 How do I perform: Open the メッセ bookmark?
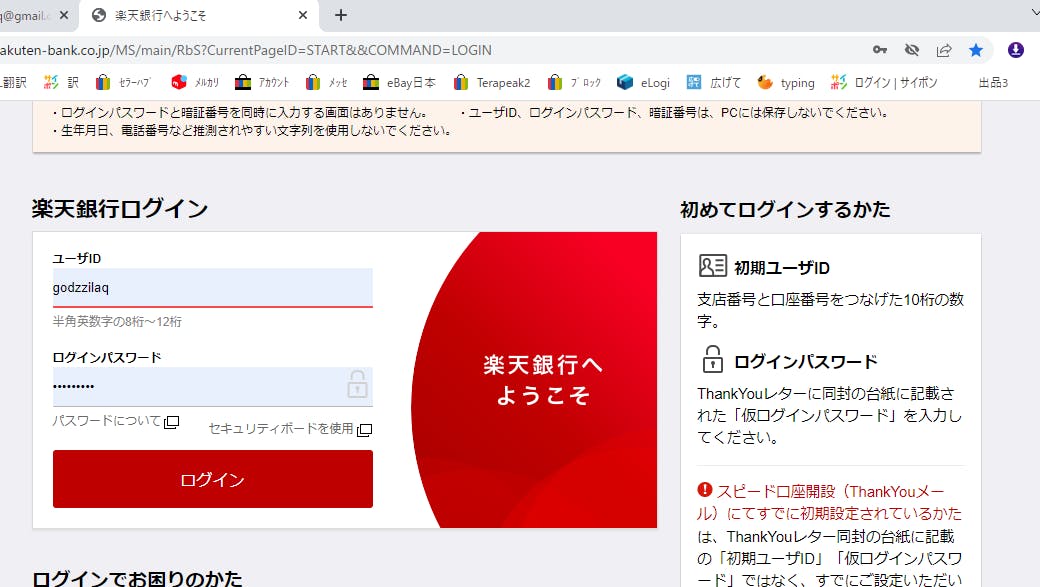click(x=326, y=82)
